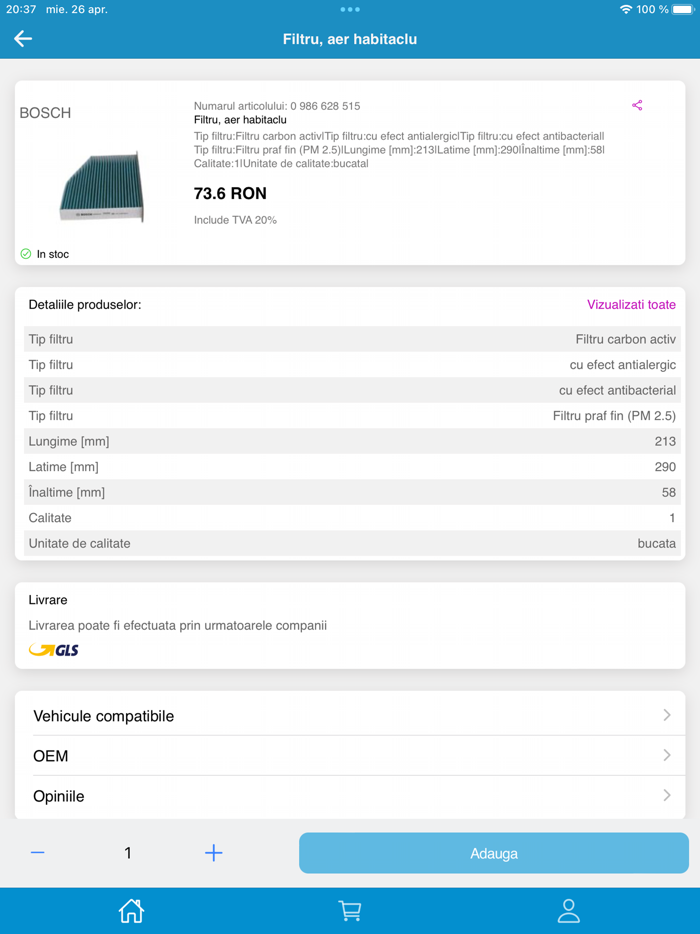The height and width of the screenshot is (934, 700).
Task: Tap the Filtru, aer habitaclu product title
Action: coord(240,119)
